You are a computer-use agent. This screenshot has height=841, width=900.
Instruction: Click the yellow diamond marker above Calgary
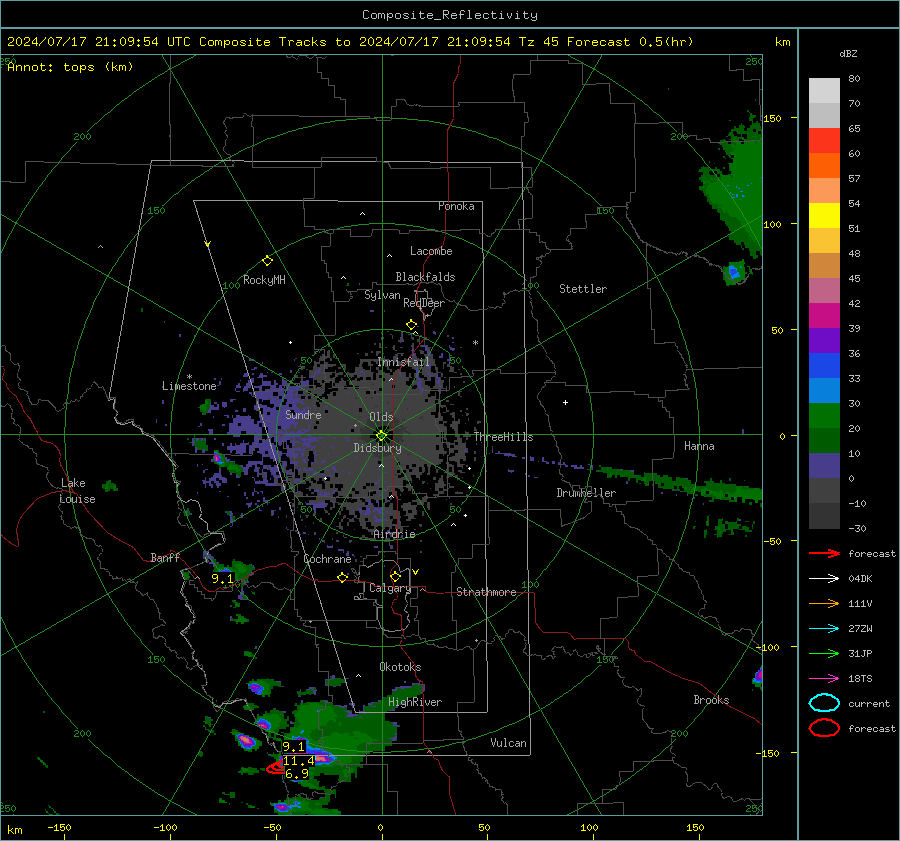point(395,576)
